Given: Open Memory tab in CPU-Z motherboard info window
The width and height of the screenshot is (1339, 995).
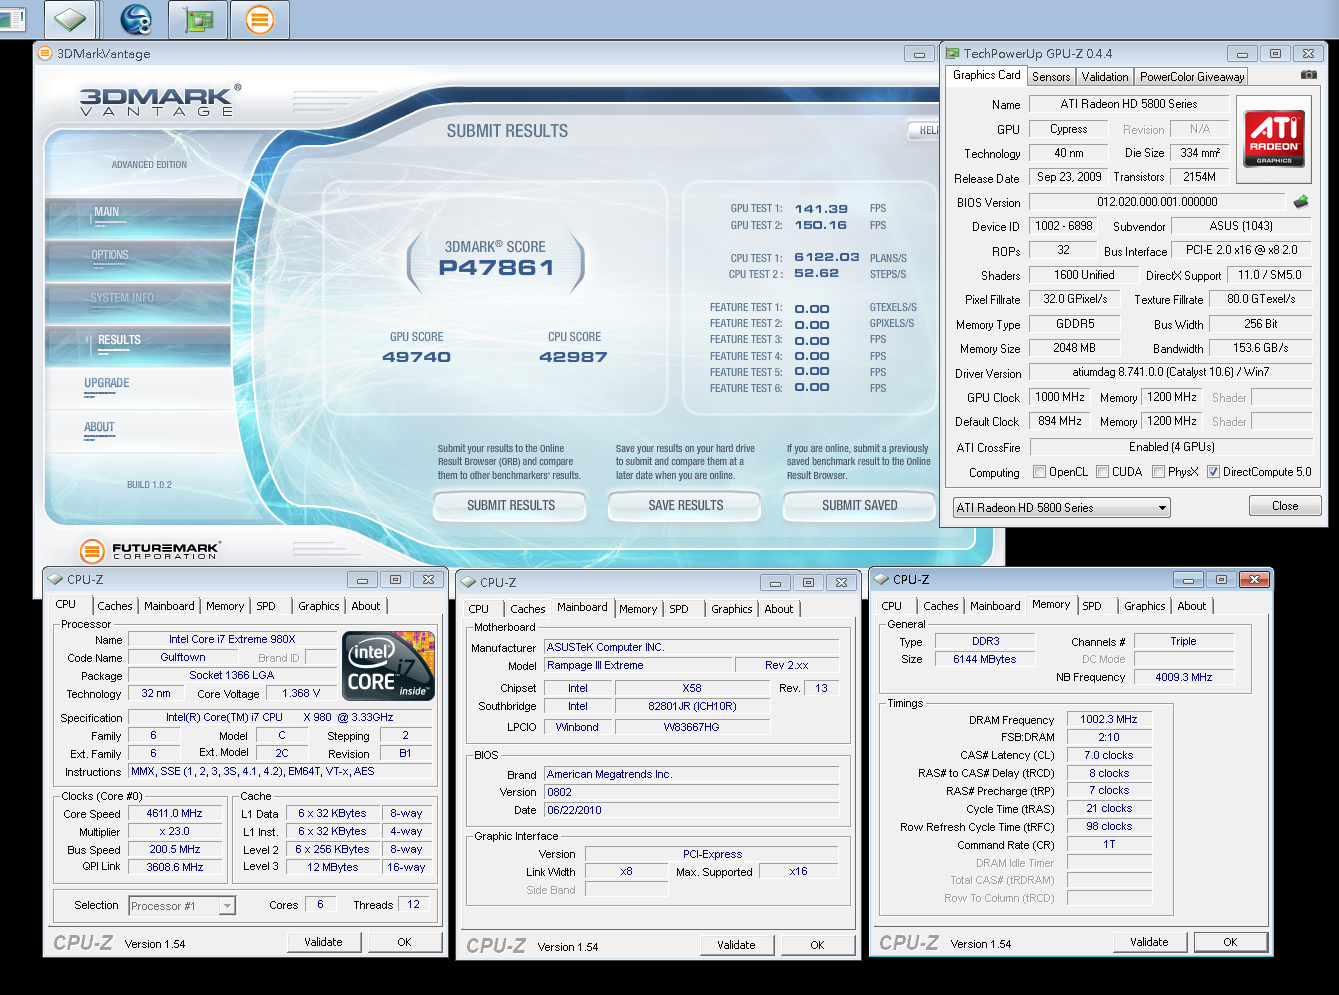Looking at the screenshot, I should point(638,609).
